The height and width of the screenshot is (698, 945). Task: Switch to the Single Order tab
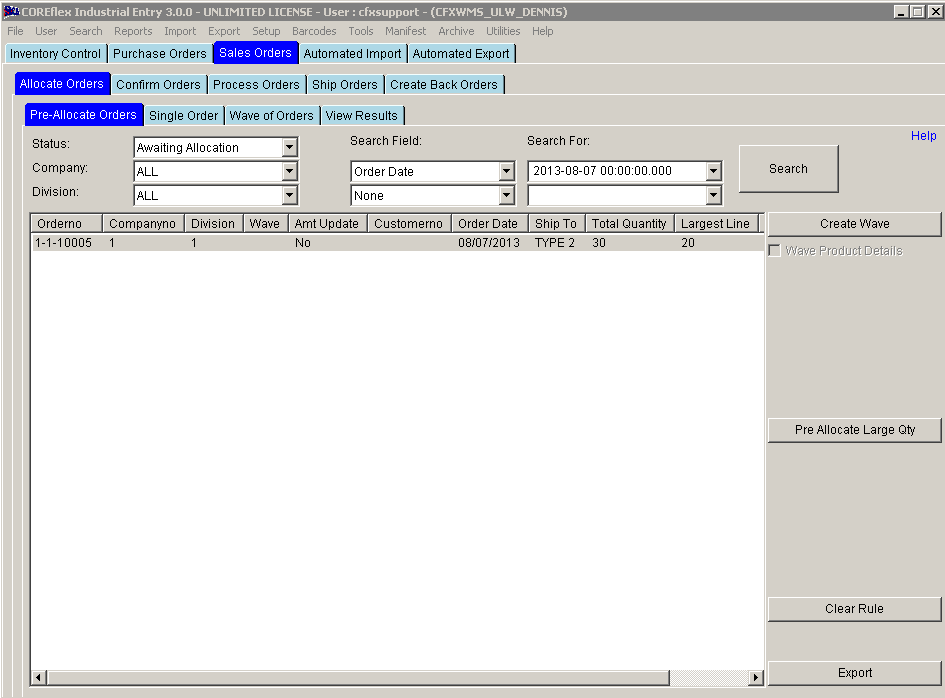point(184,116)
